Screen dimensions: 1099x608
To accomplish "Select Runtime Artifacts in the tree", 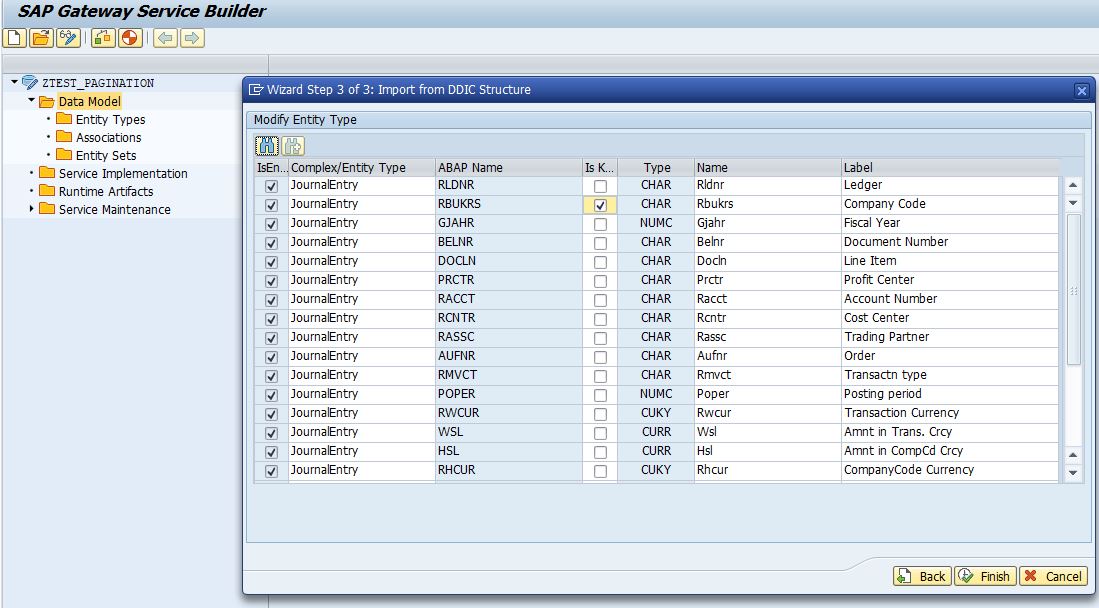I will pos(106,192).
